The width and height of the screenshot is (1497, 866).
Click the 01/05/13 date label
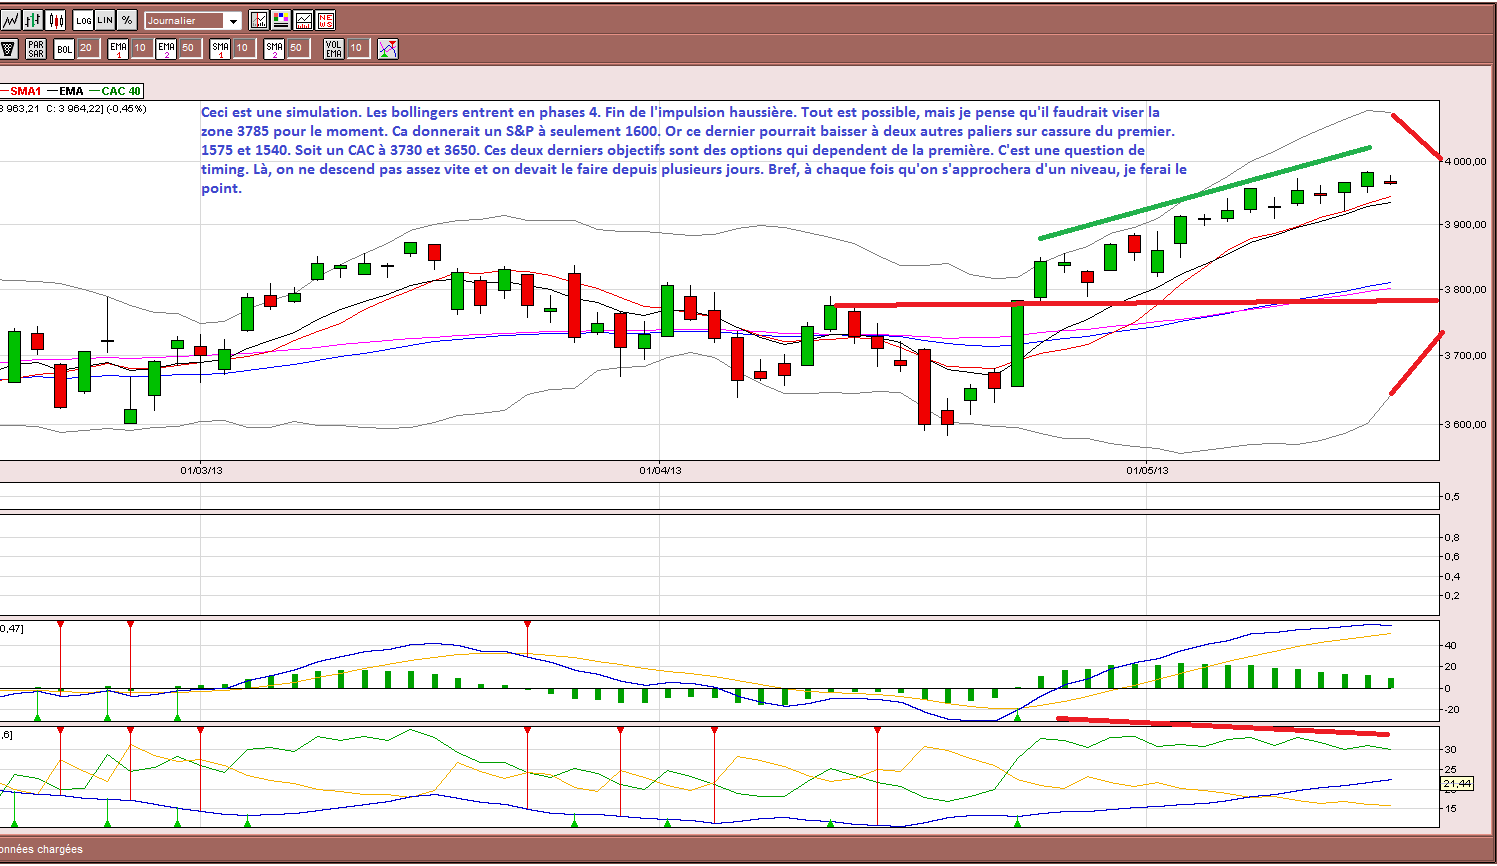pos(1147,470)
